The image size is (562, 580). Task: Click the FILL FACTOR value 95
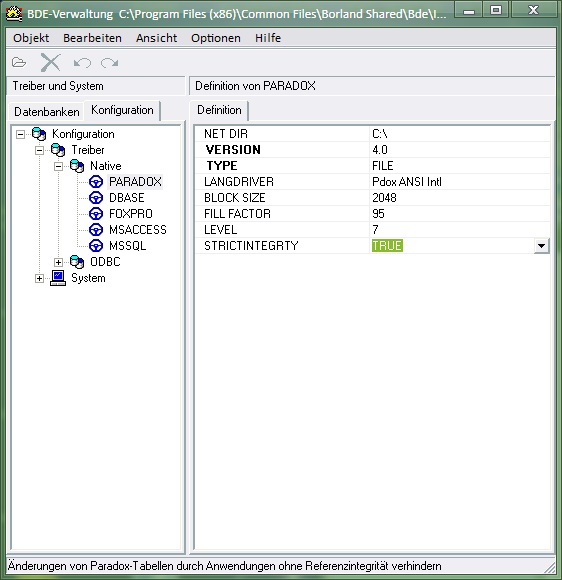[378, 214]
